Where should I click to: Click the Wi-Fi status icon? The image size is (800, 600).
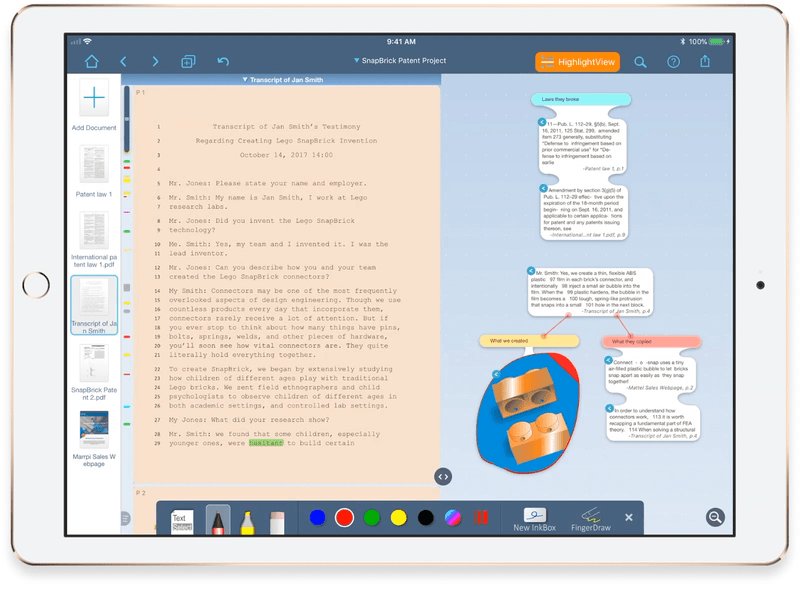point(87,41)
